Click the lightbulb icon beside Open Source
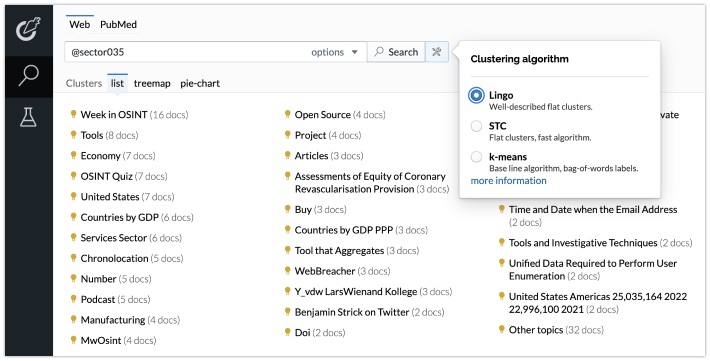The width and height of the screenshot is (710, 361). 287,114
